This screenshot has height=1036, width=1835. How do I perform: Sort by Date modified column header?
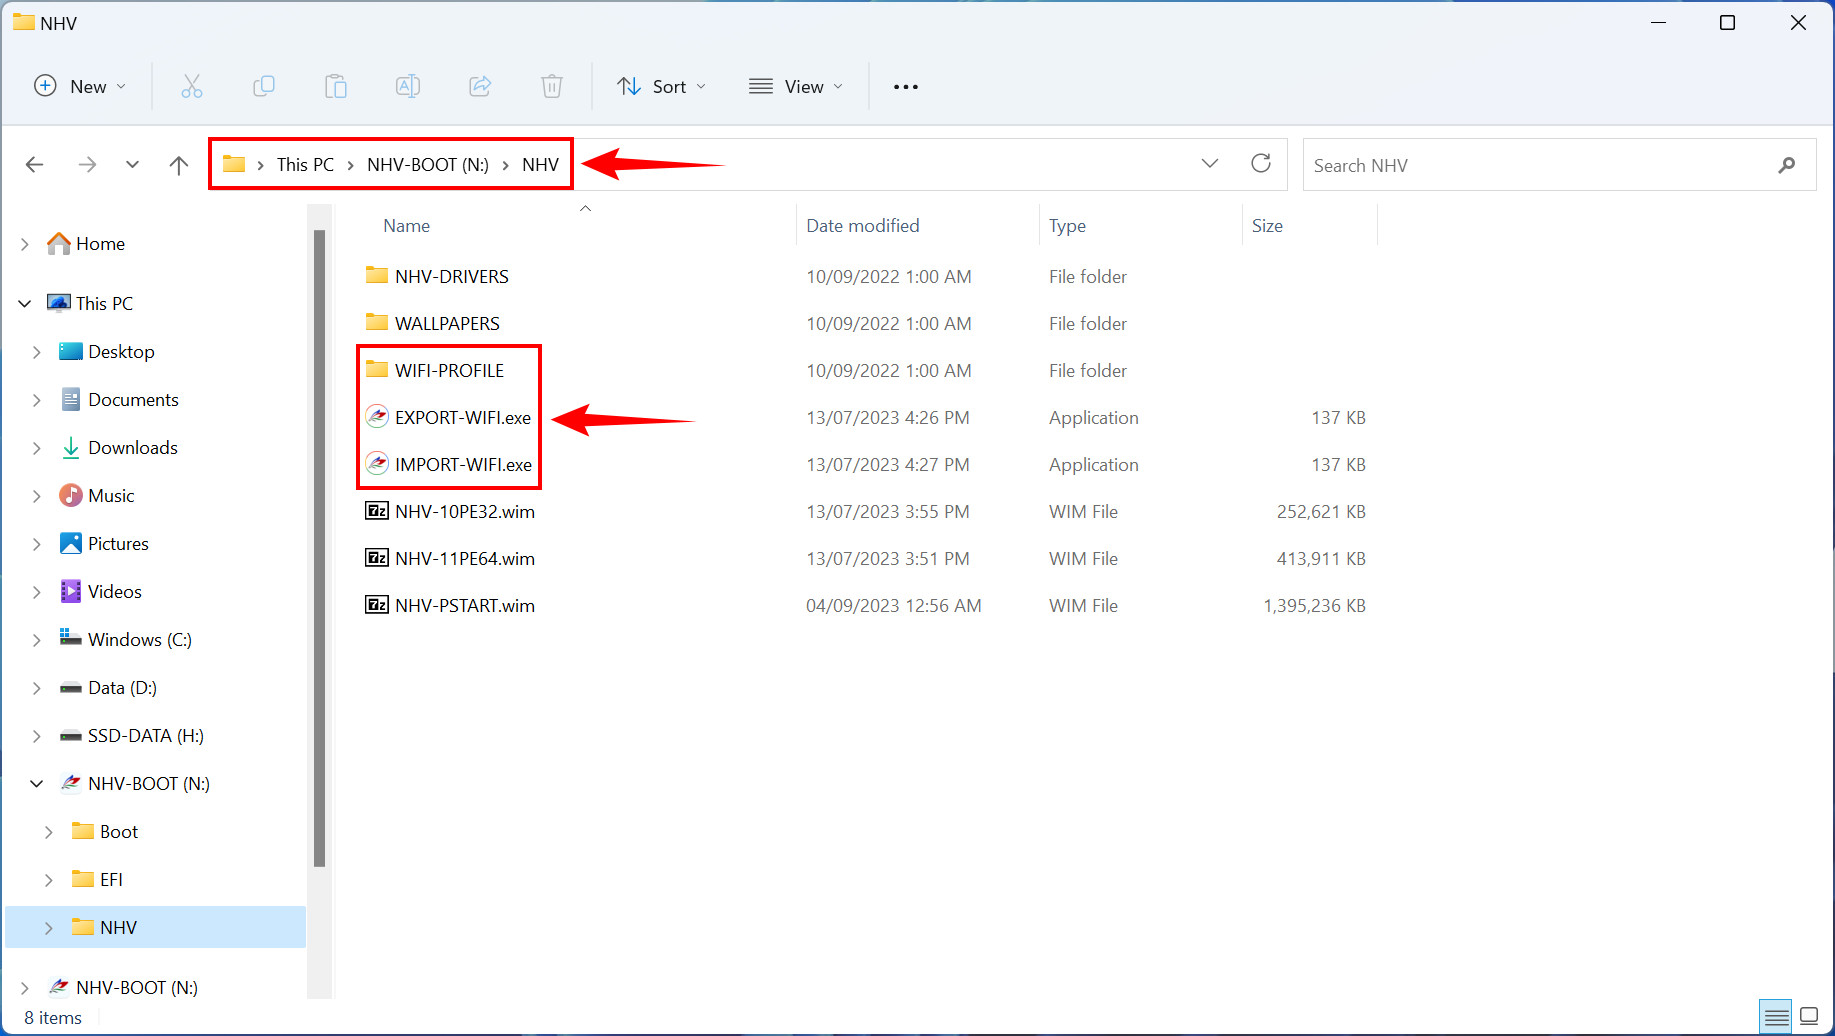tap(863, 226)
